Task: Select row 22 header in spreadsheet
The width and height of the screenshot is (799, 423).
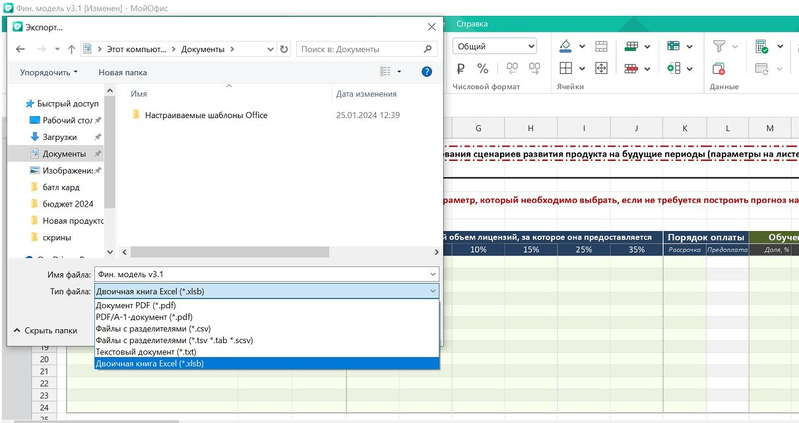Action: coord(44,383)
